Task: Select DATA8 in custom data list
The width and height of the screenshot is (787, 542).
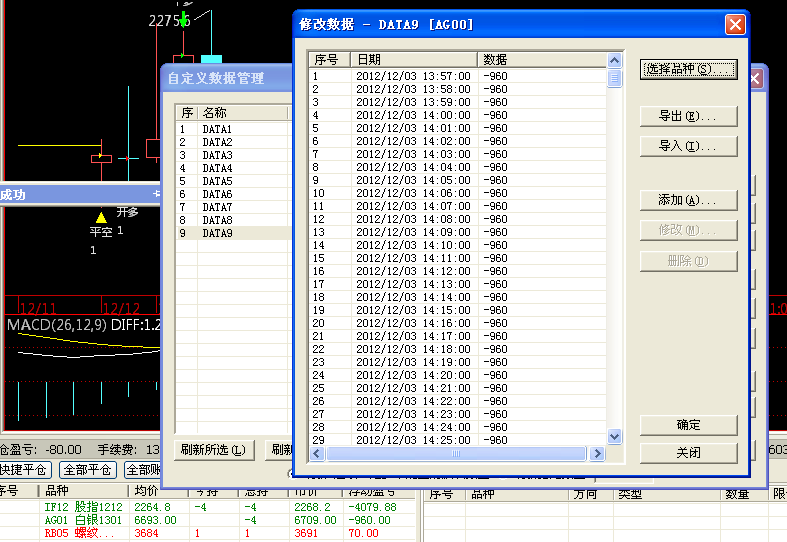Action: click(233, 220)
